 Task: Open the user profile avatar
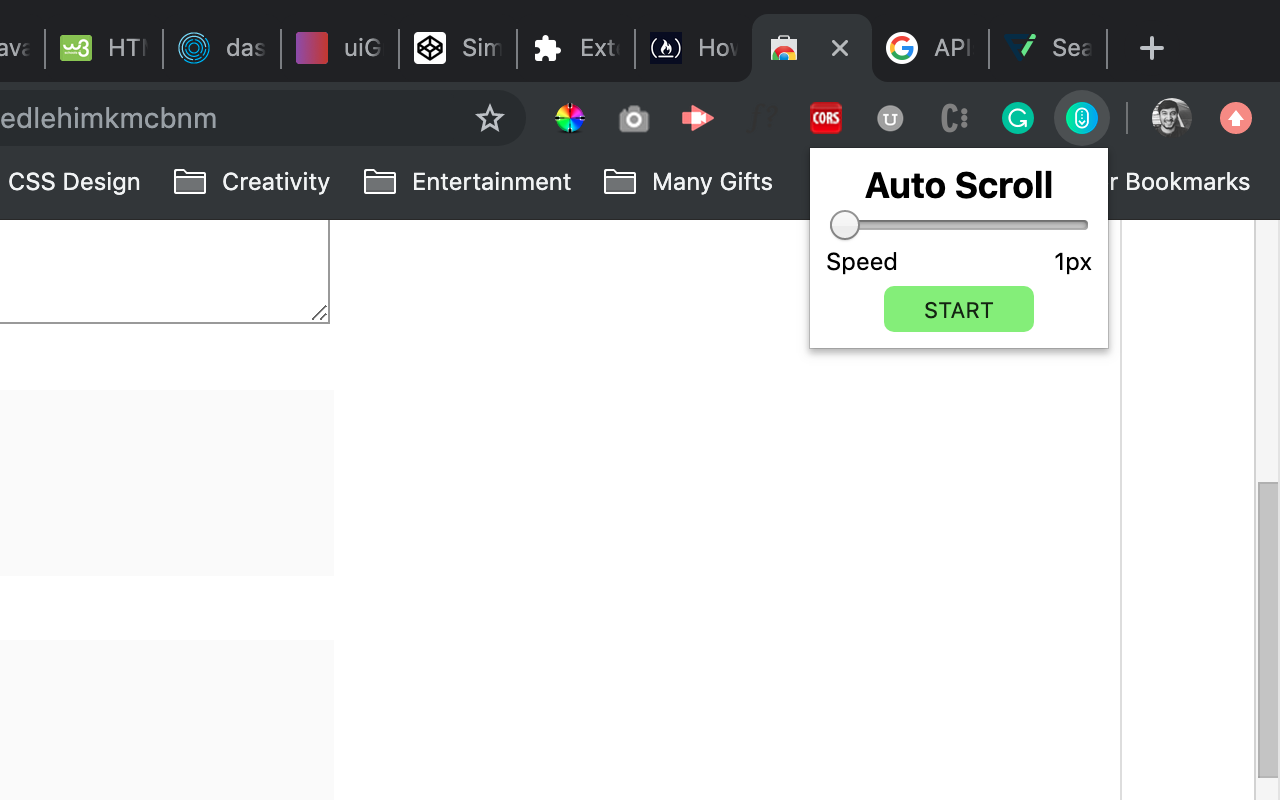pos(1172,118)
